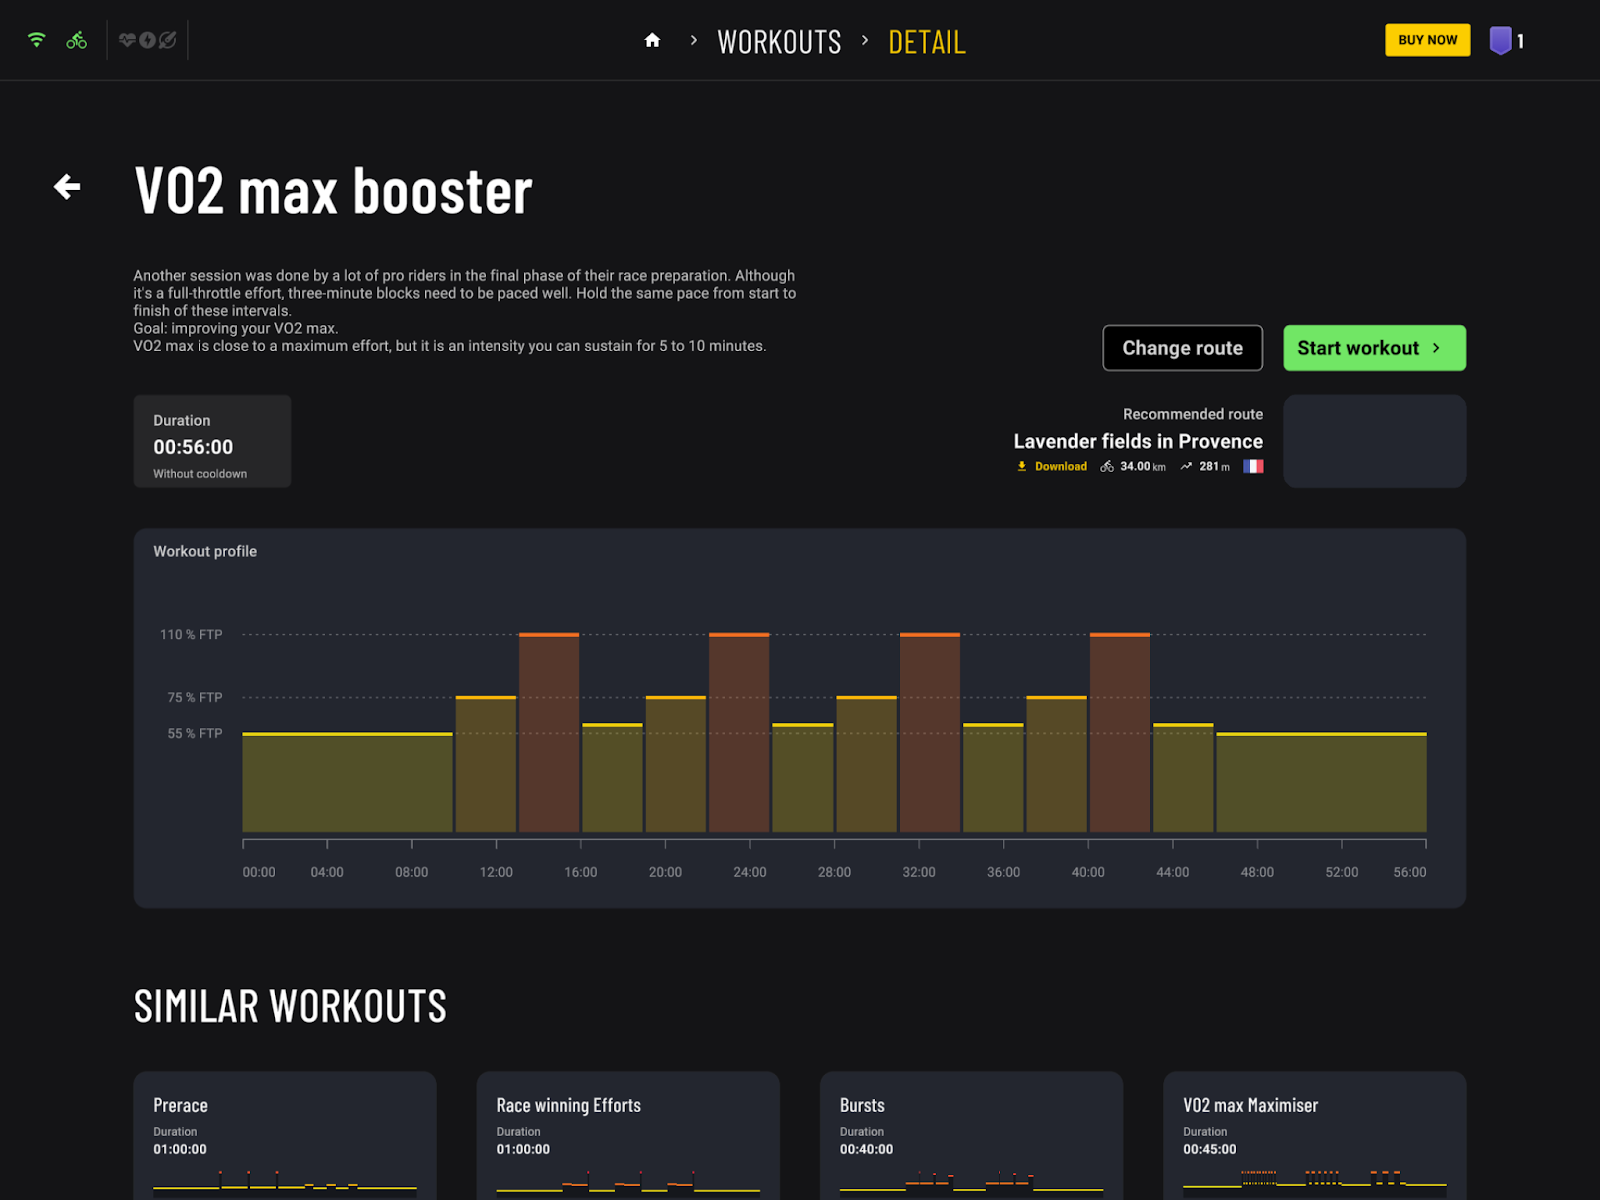The image size is (1600, 1200).
Task: Open the purple shield badge icon
Action: tap(1500, 41)
